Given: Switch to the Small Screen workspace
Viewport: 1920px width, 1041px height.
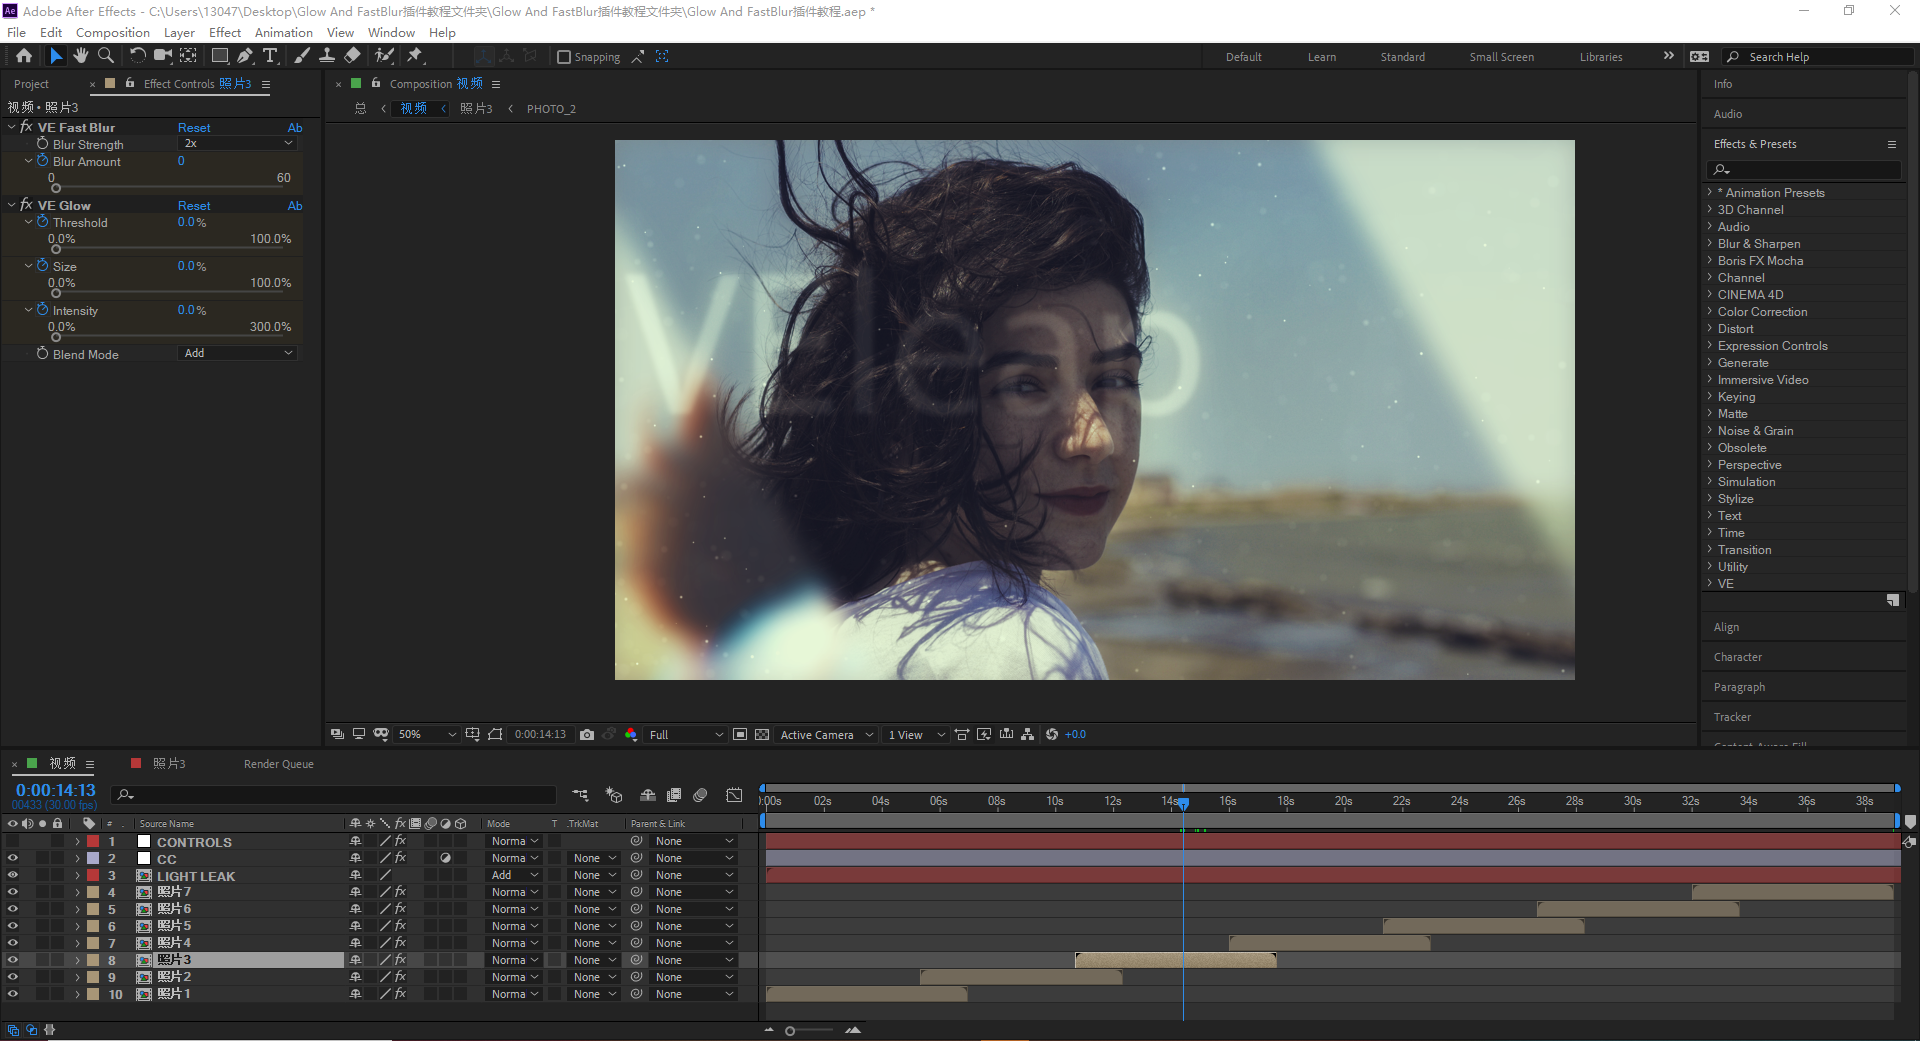Looking at the screenshot, I should click(1501, 57).
